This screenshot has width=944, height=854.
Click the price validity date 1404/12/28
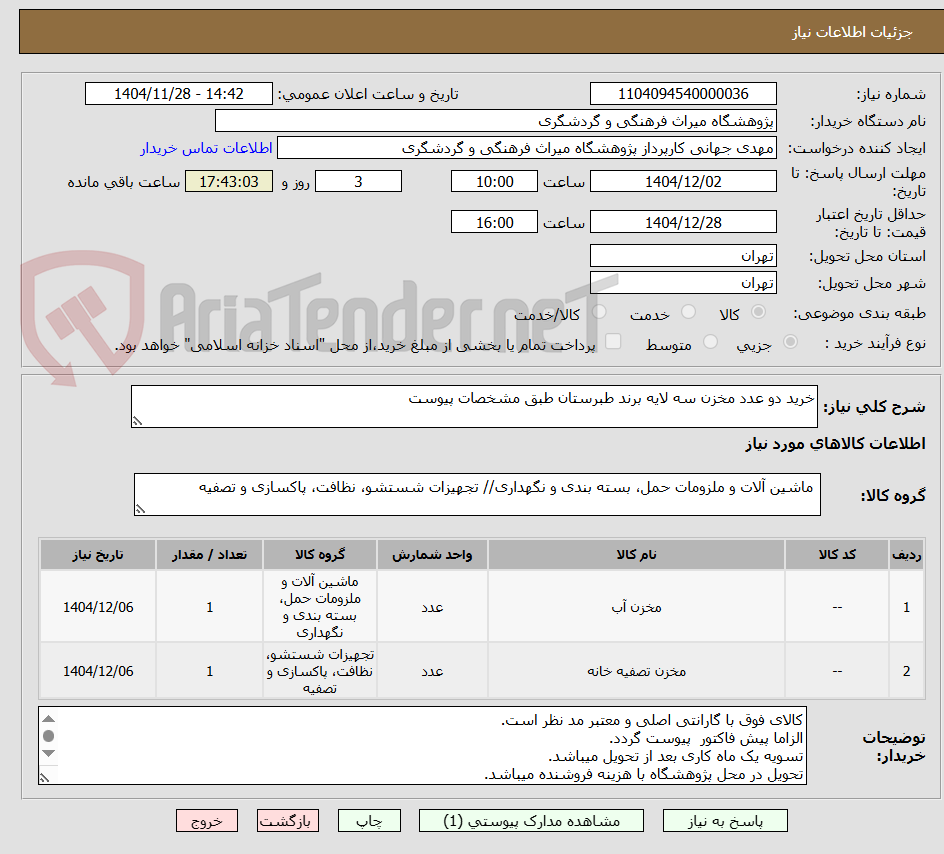coord(683,222)
